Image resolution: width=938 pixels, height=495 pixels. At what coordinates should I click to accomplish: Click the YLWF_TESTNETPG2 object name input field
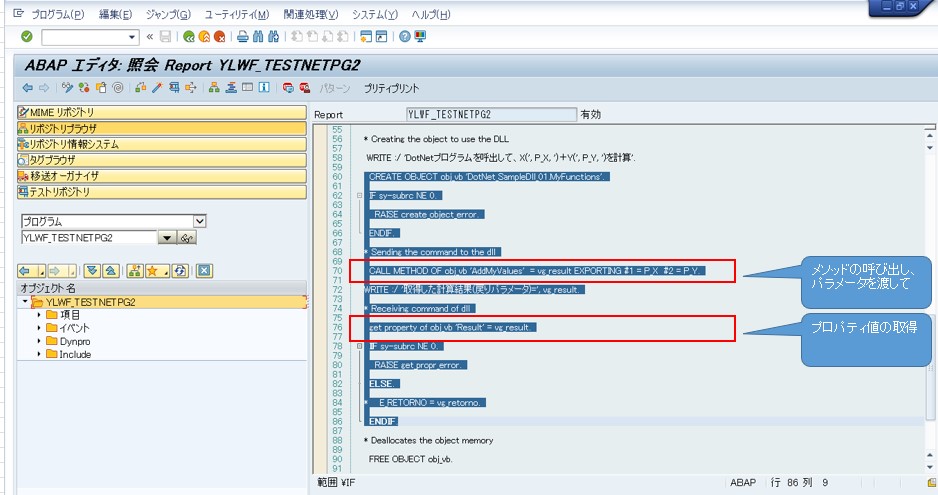90,238
